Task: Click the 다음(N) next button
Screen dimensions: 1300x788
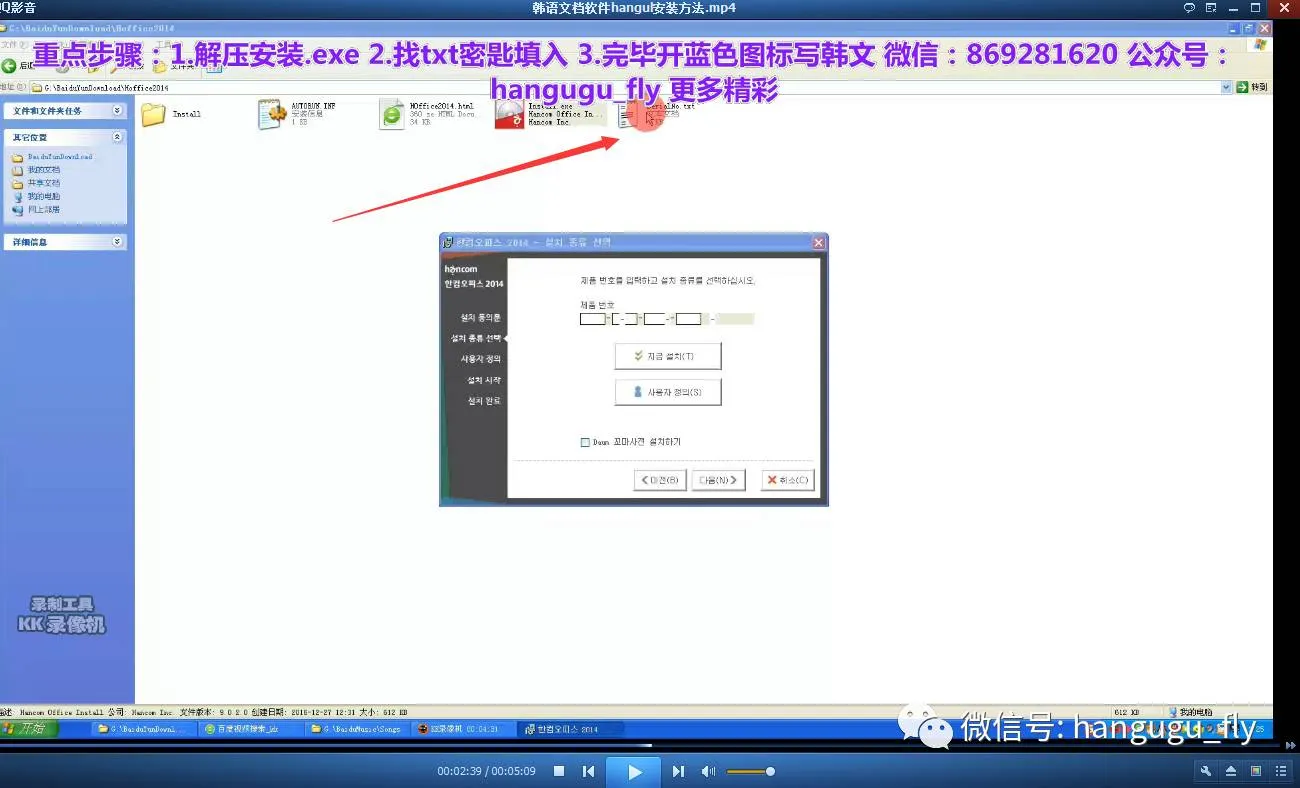Action: click(x=721, y=480)
